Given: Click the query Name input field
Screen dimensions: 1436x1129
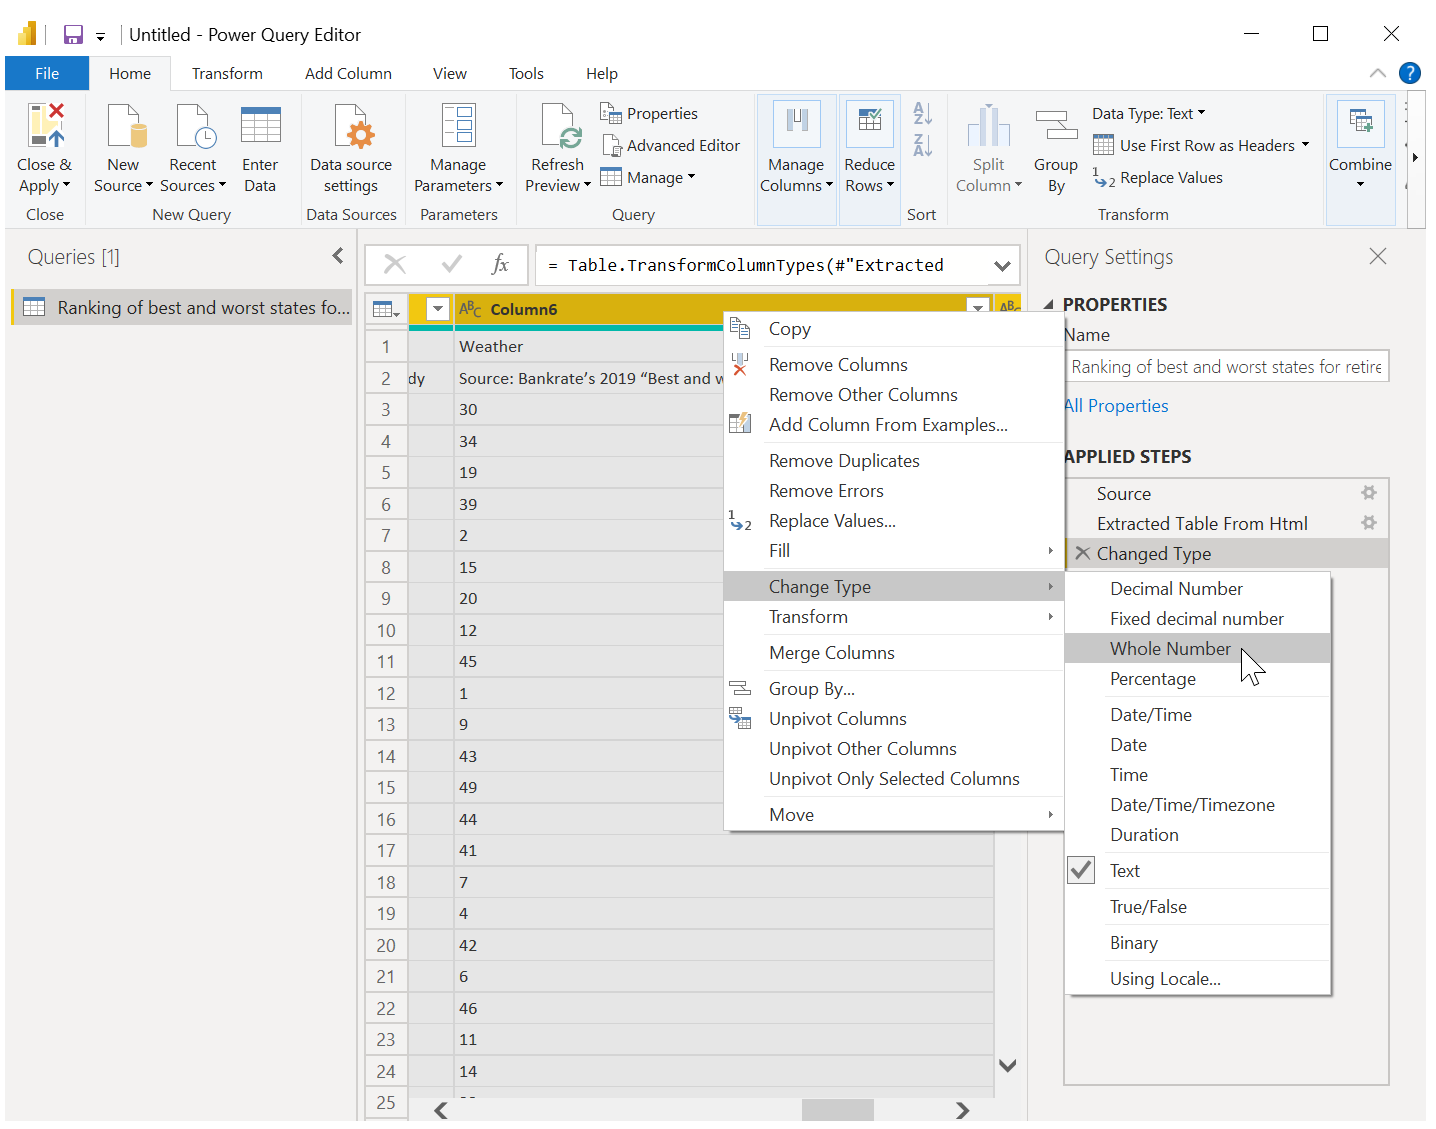Looking at the screenshot, I should click(1226, 367).
